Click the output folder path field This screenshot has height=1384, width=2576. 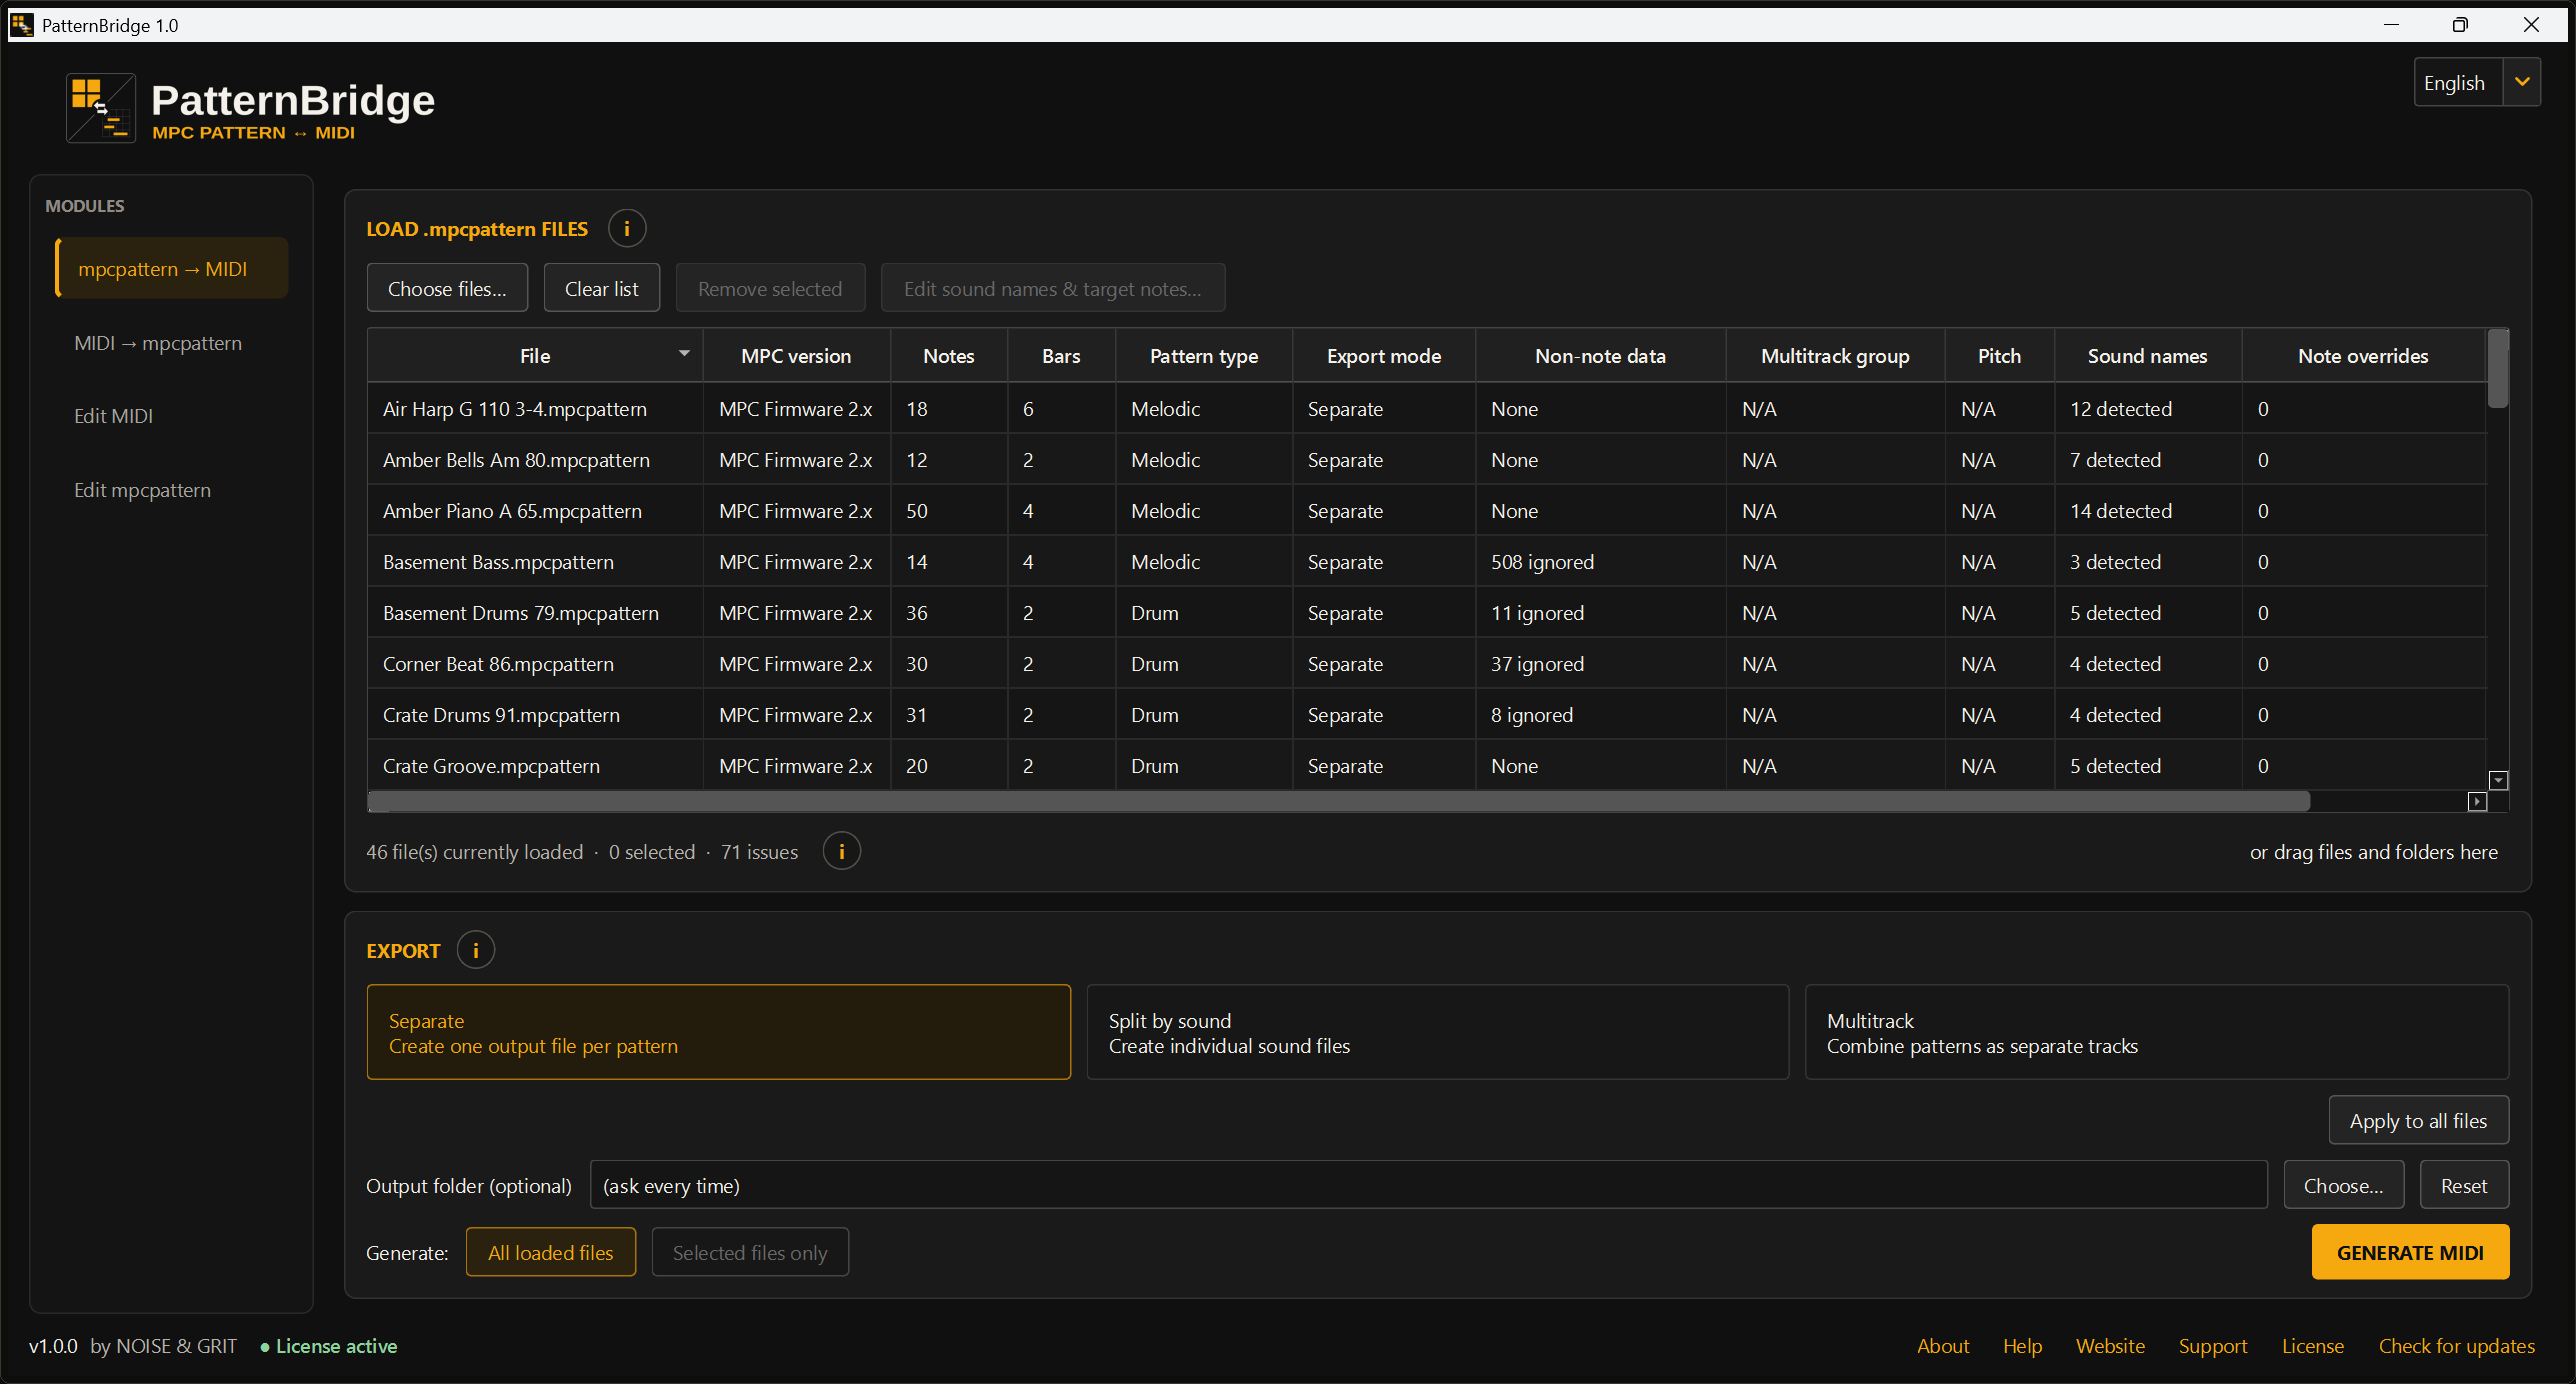(1429, 1185)
